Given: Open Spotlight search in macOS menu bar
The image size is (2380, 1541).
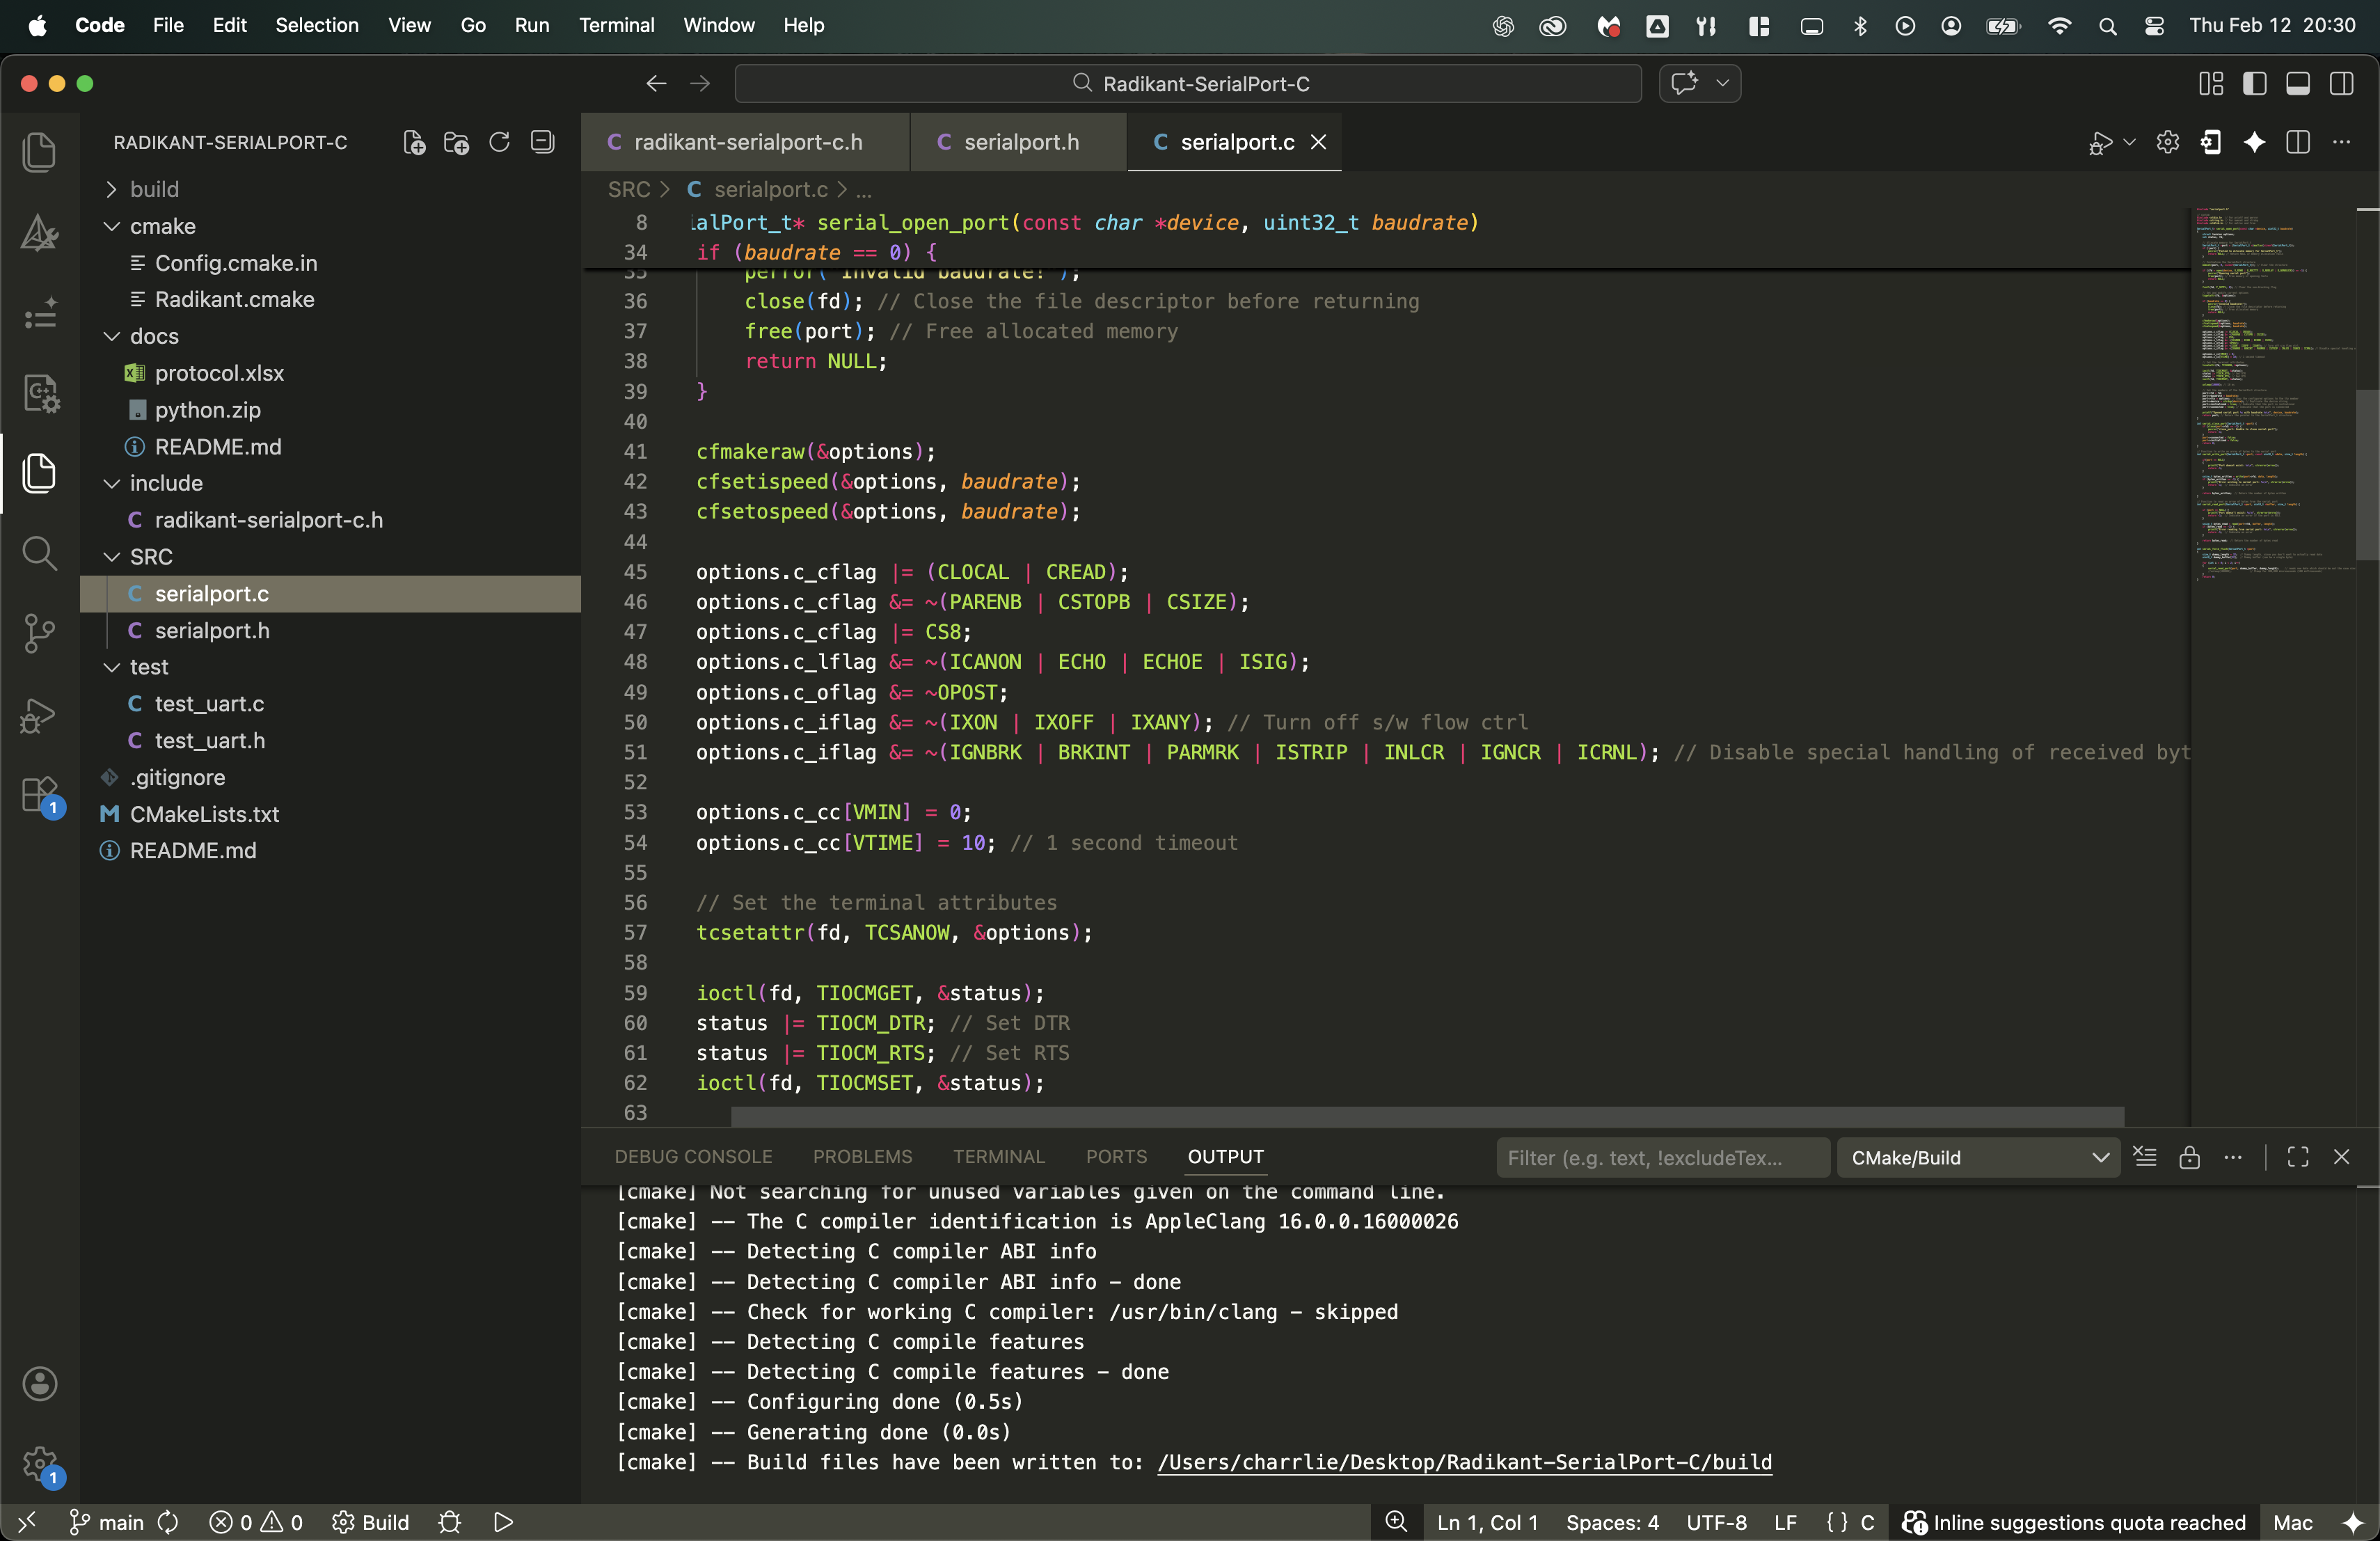Looking at the screenshot, I should [x=2107, y=26].
